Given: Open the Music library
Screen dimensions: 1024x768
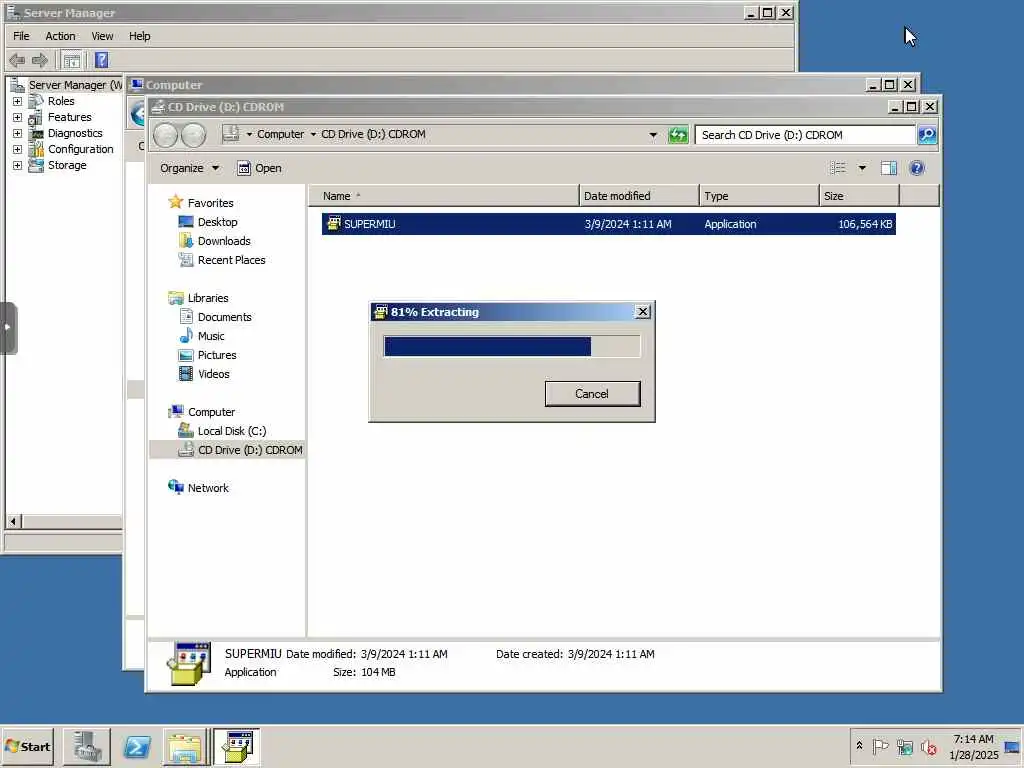Looking at the screenshot, I should [x=202, y=336].
